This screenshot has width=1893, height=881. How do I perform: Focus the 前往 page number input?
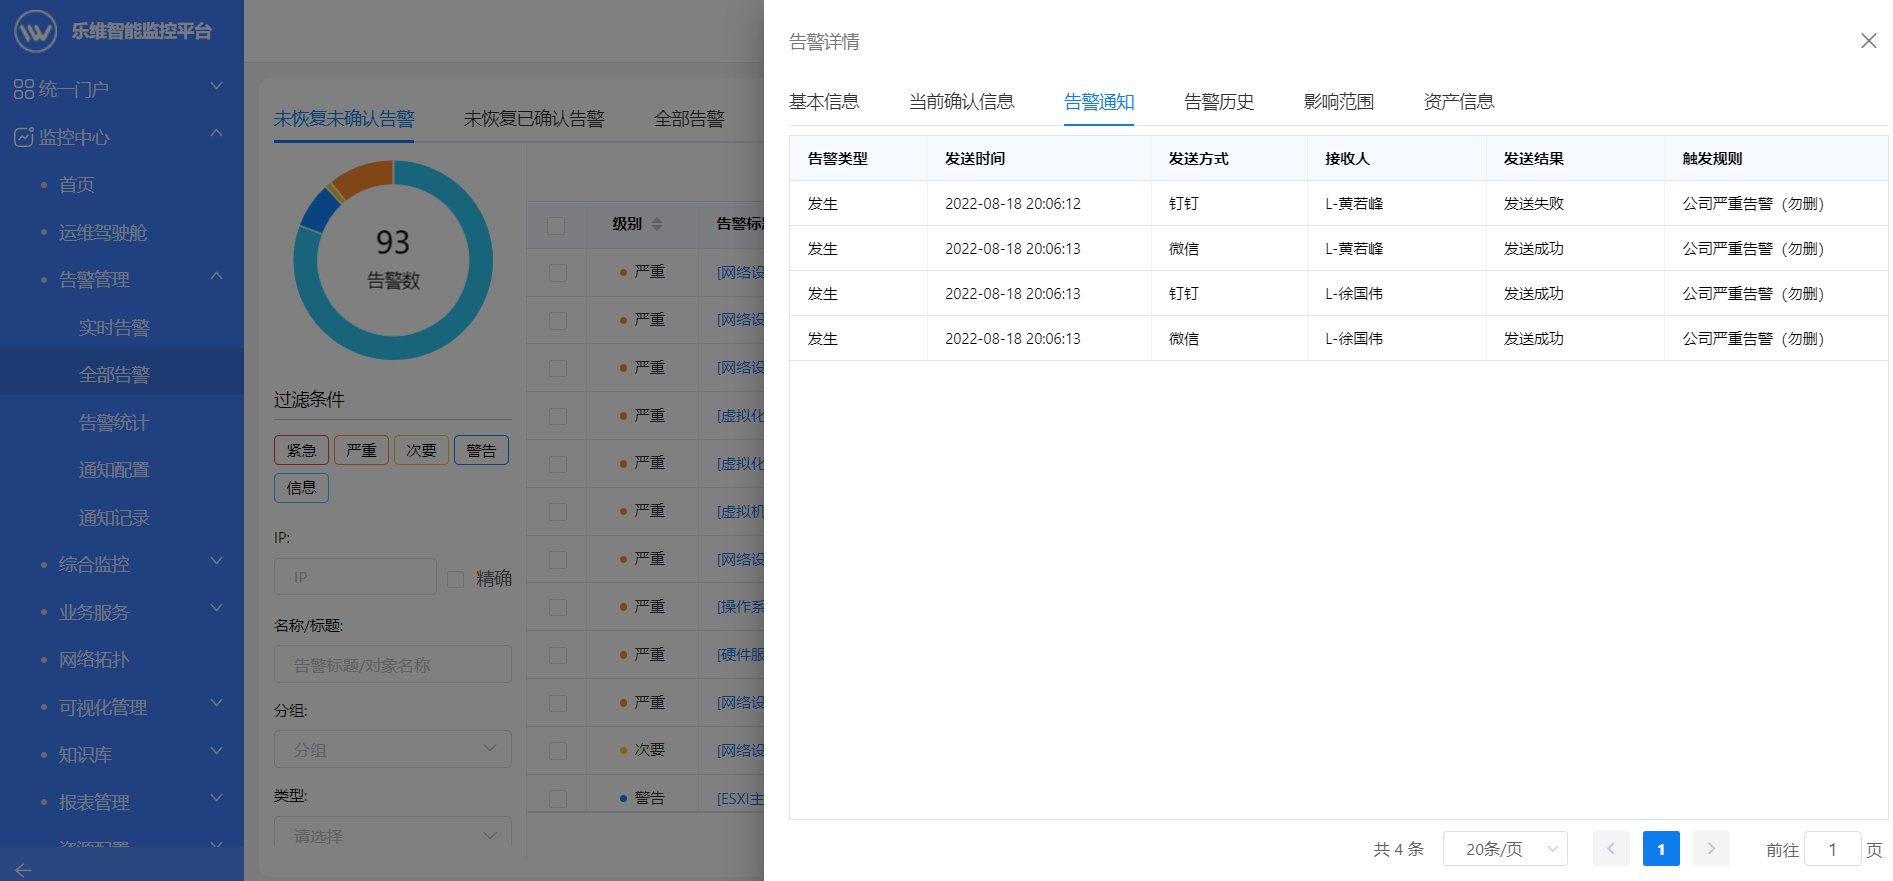[x=1832, y=849]
